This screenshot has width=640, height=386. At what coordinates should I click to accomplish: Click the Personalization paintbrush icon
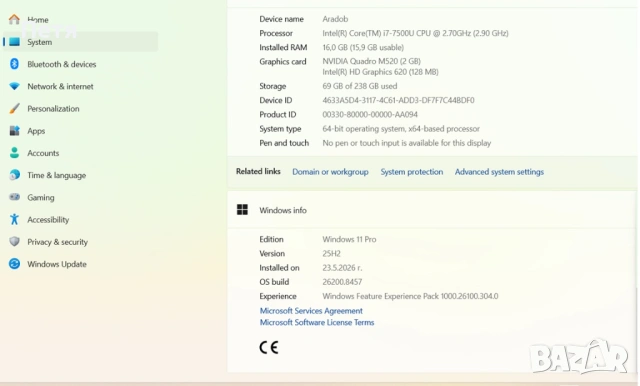tap(14, 108)
